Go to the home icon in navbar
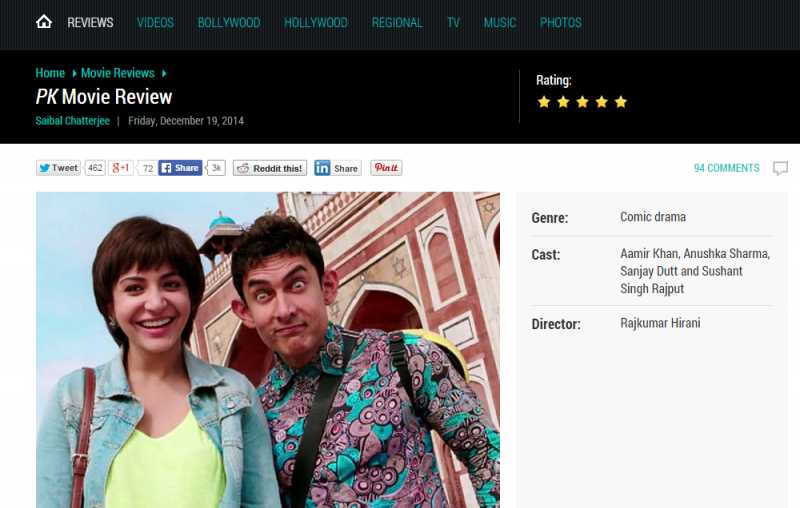800x508 pixels. 44,22
